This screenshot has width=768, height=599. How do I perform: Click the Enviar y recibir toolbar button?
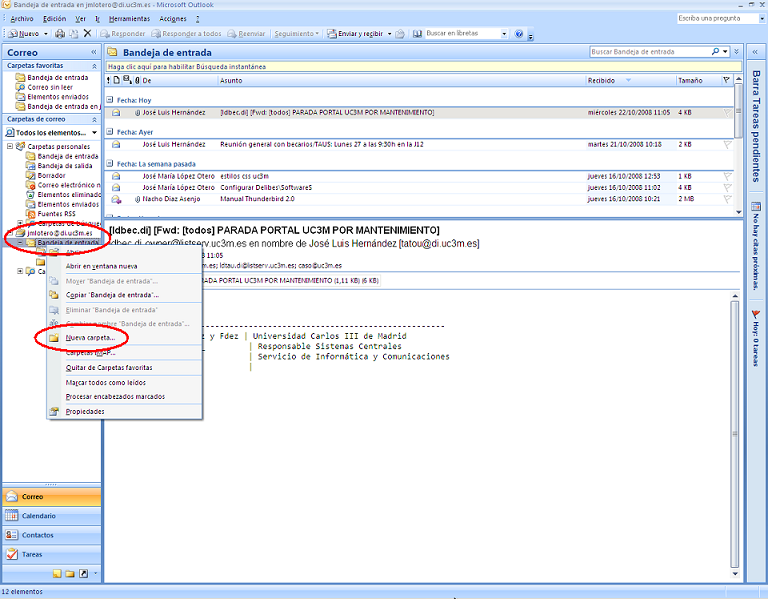click(x=355, y=33)
